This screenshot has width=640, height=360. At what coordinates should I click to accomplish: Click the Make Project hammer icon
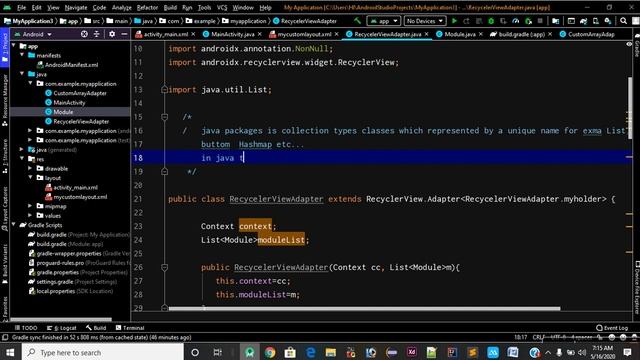click(x=358, y=21)
